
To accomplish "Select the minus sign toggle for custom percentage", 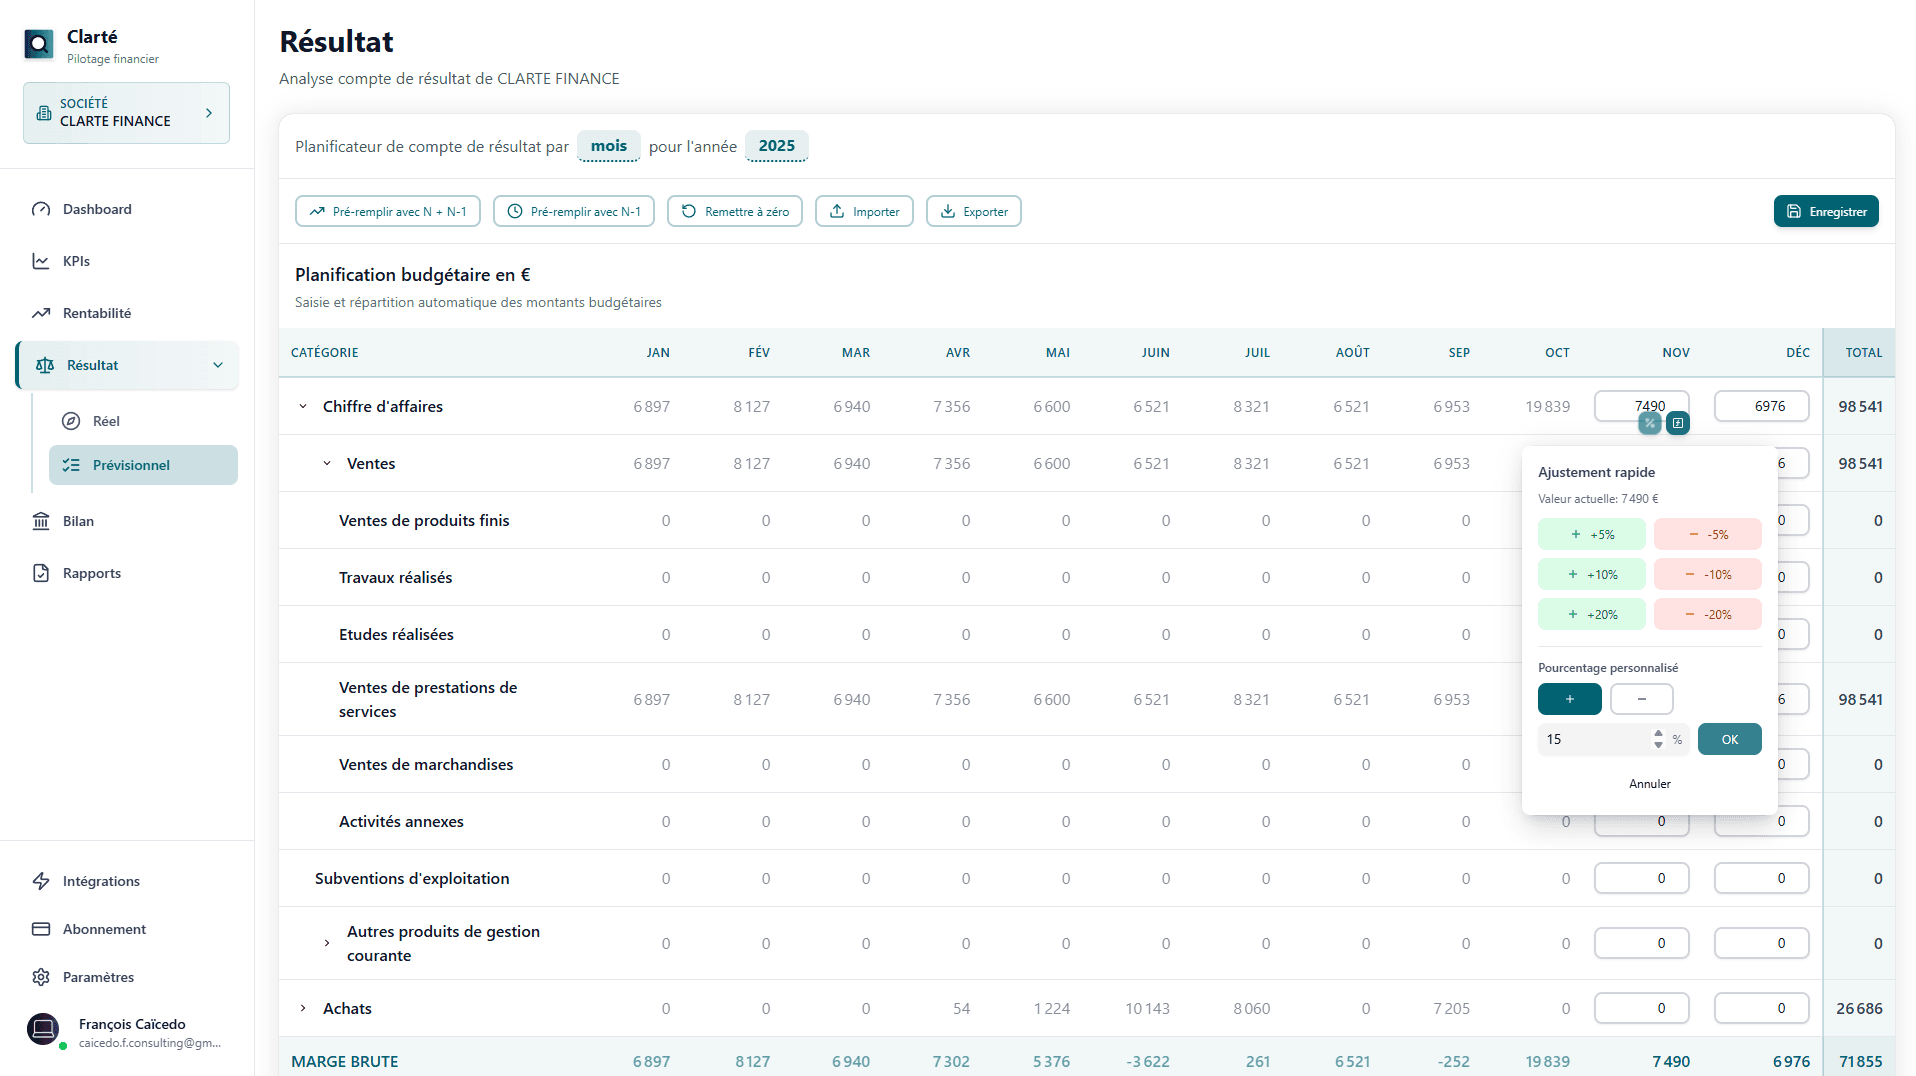I will (x=1641, y=699).
